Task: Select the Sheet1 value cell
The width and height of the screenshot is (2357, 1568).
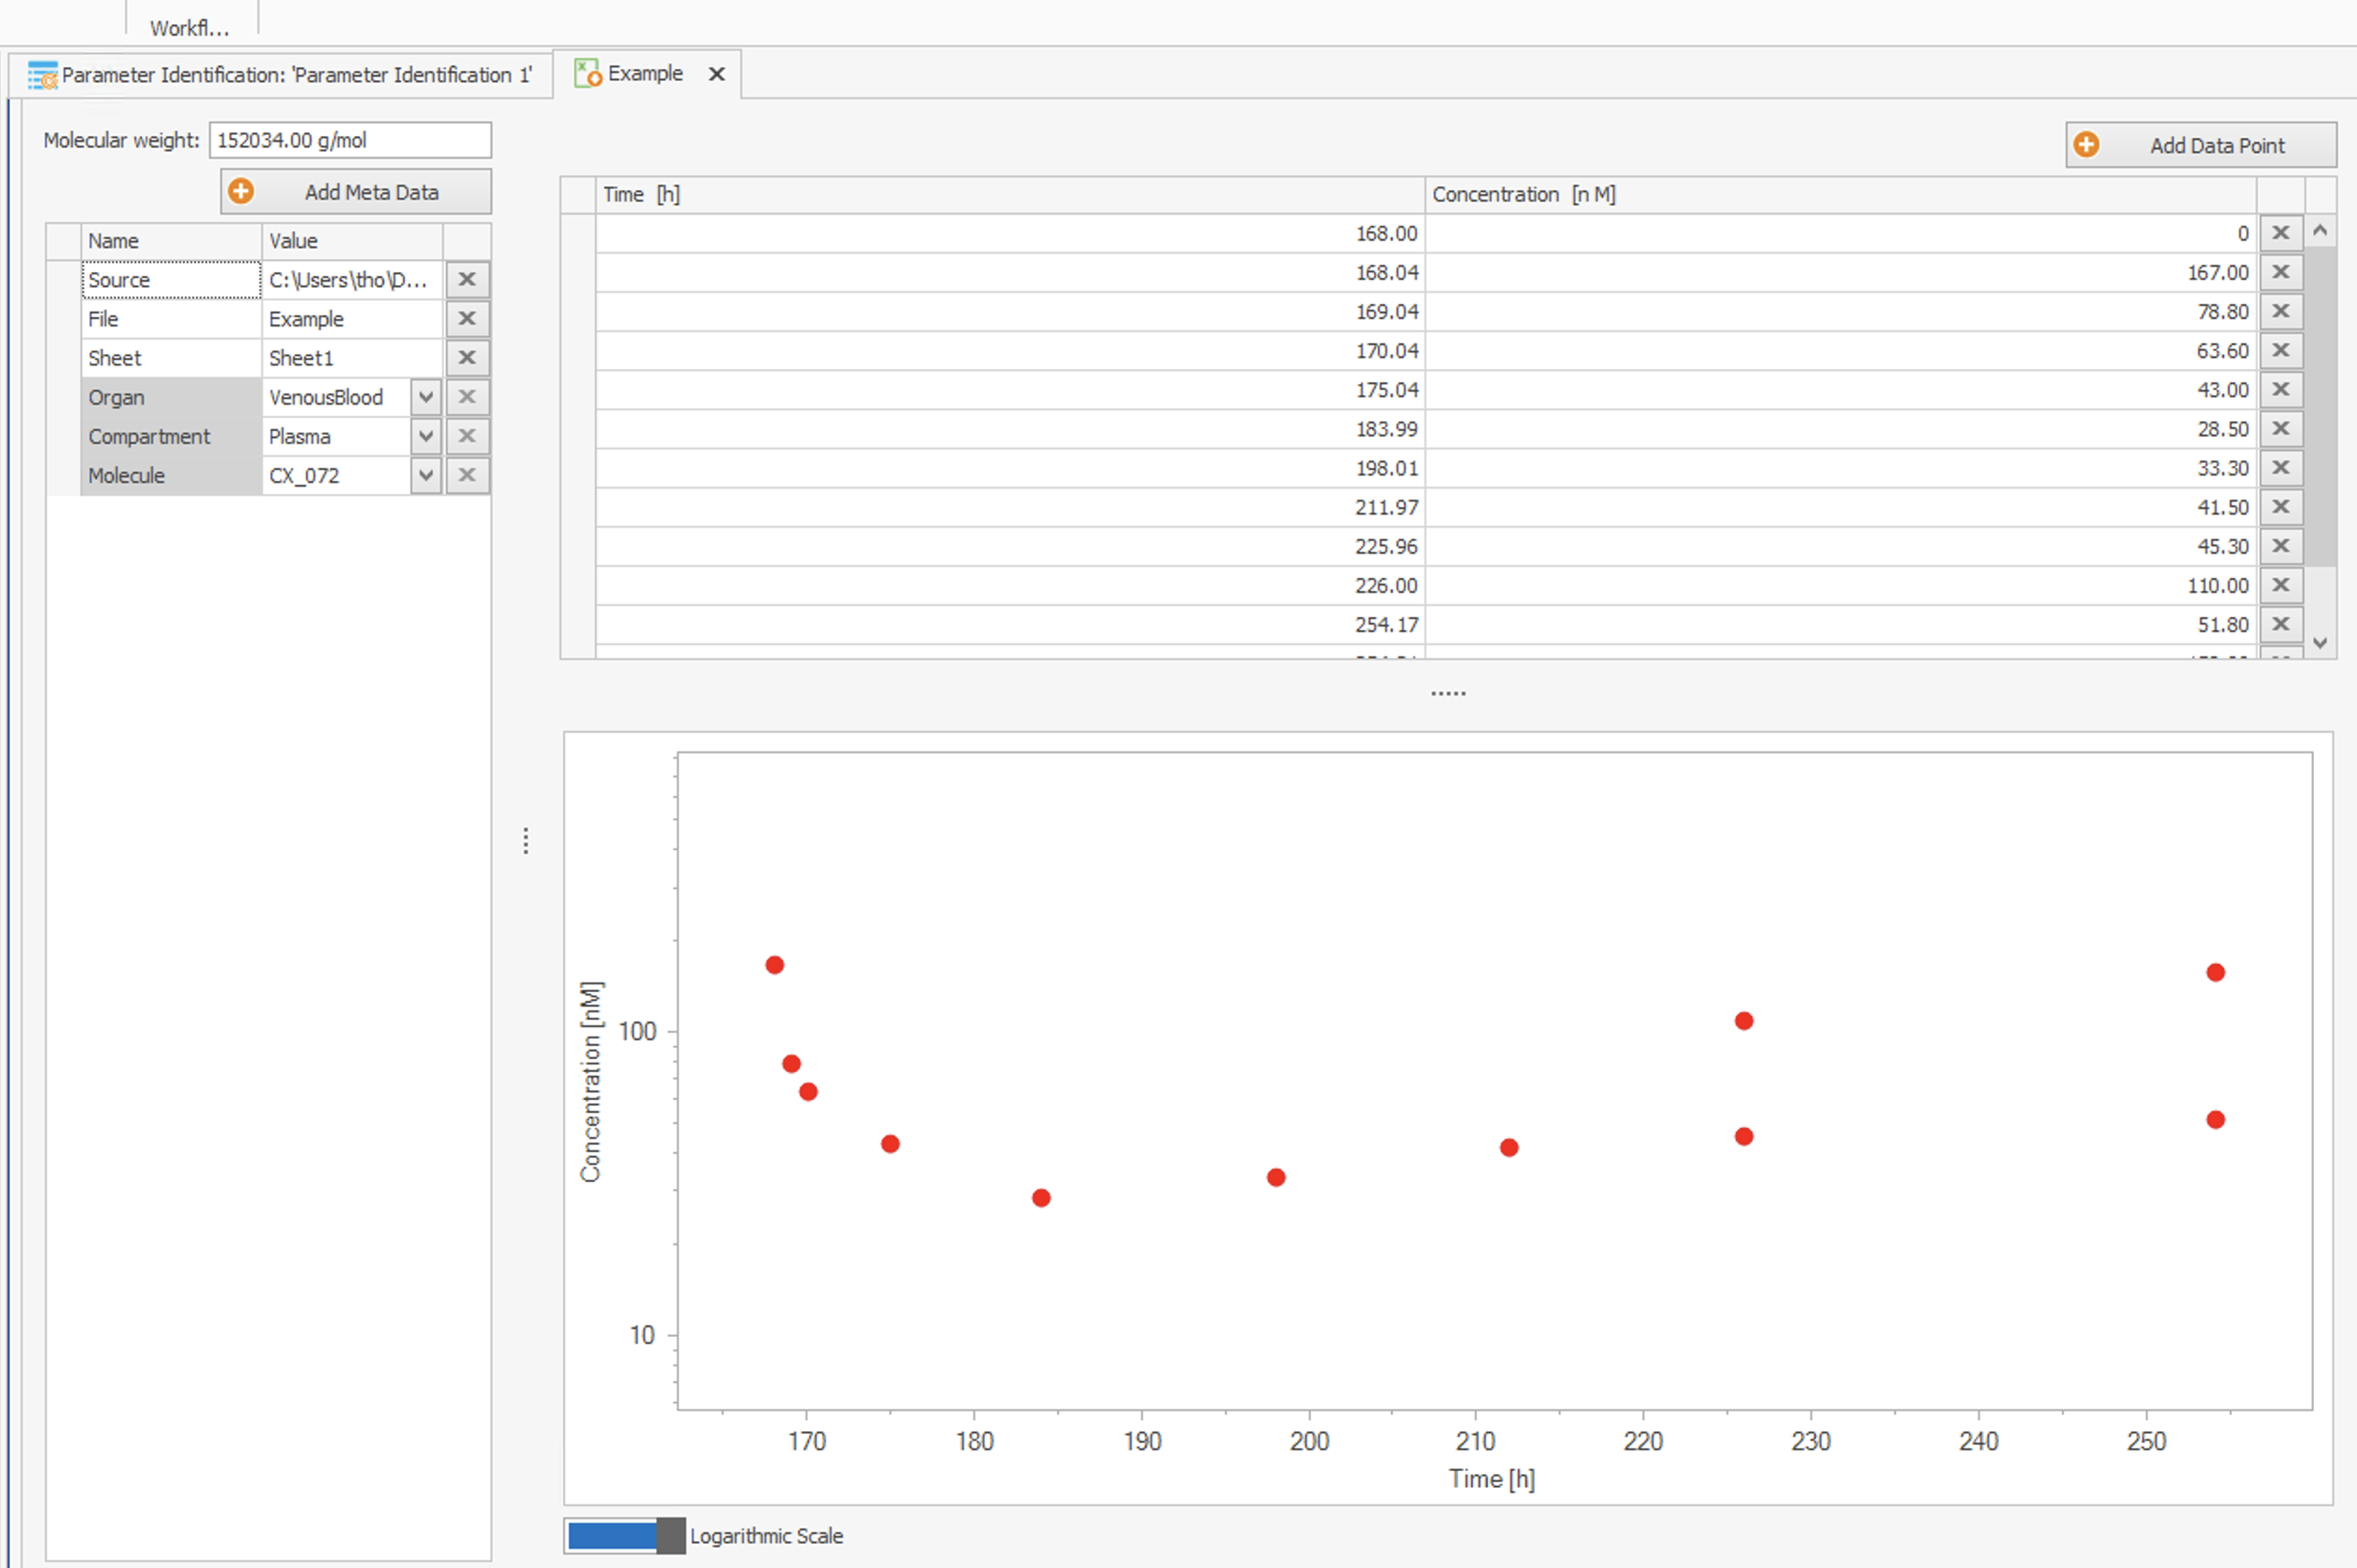Action: (x=352, y=358)
